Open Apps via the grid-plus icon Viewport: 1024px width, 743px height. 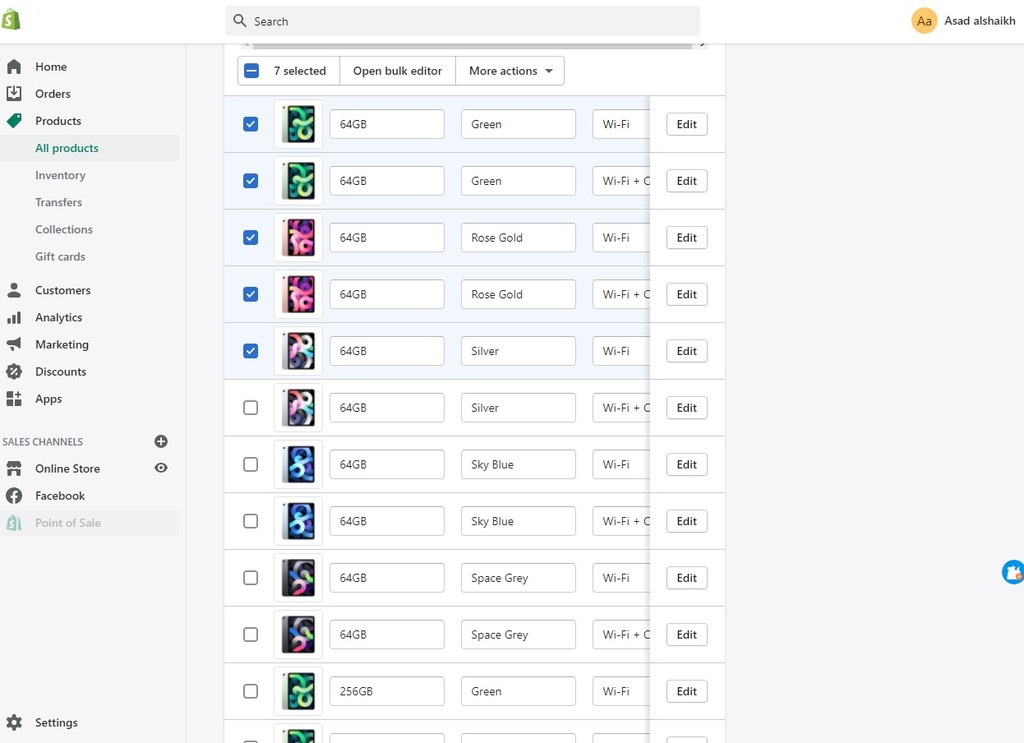pos(14,398)
